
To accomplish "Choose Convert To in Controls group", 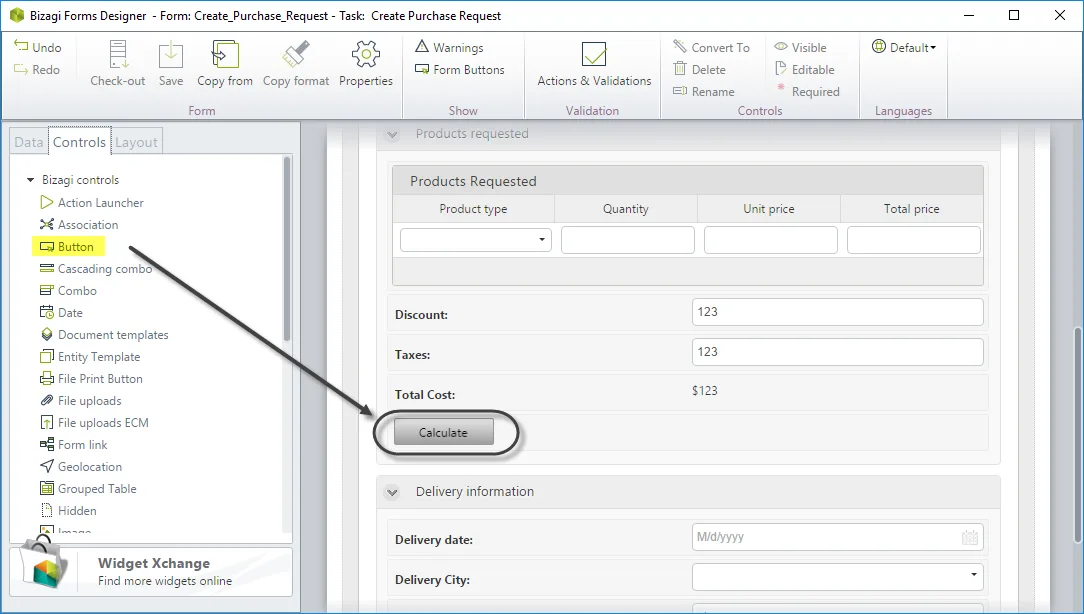I will point(711,47).
